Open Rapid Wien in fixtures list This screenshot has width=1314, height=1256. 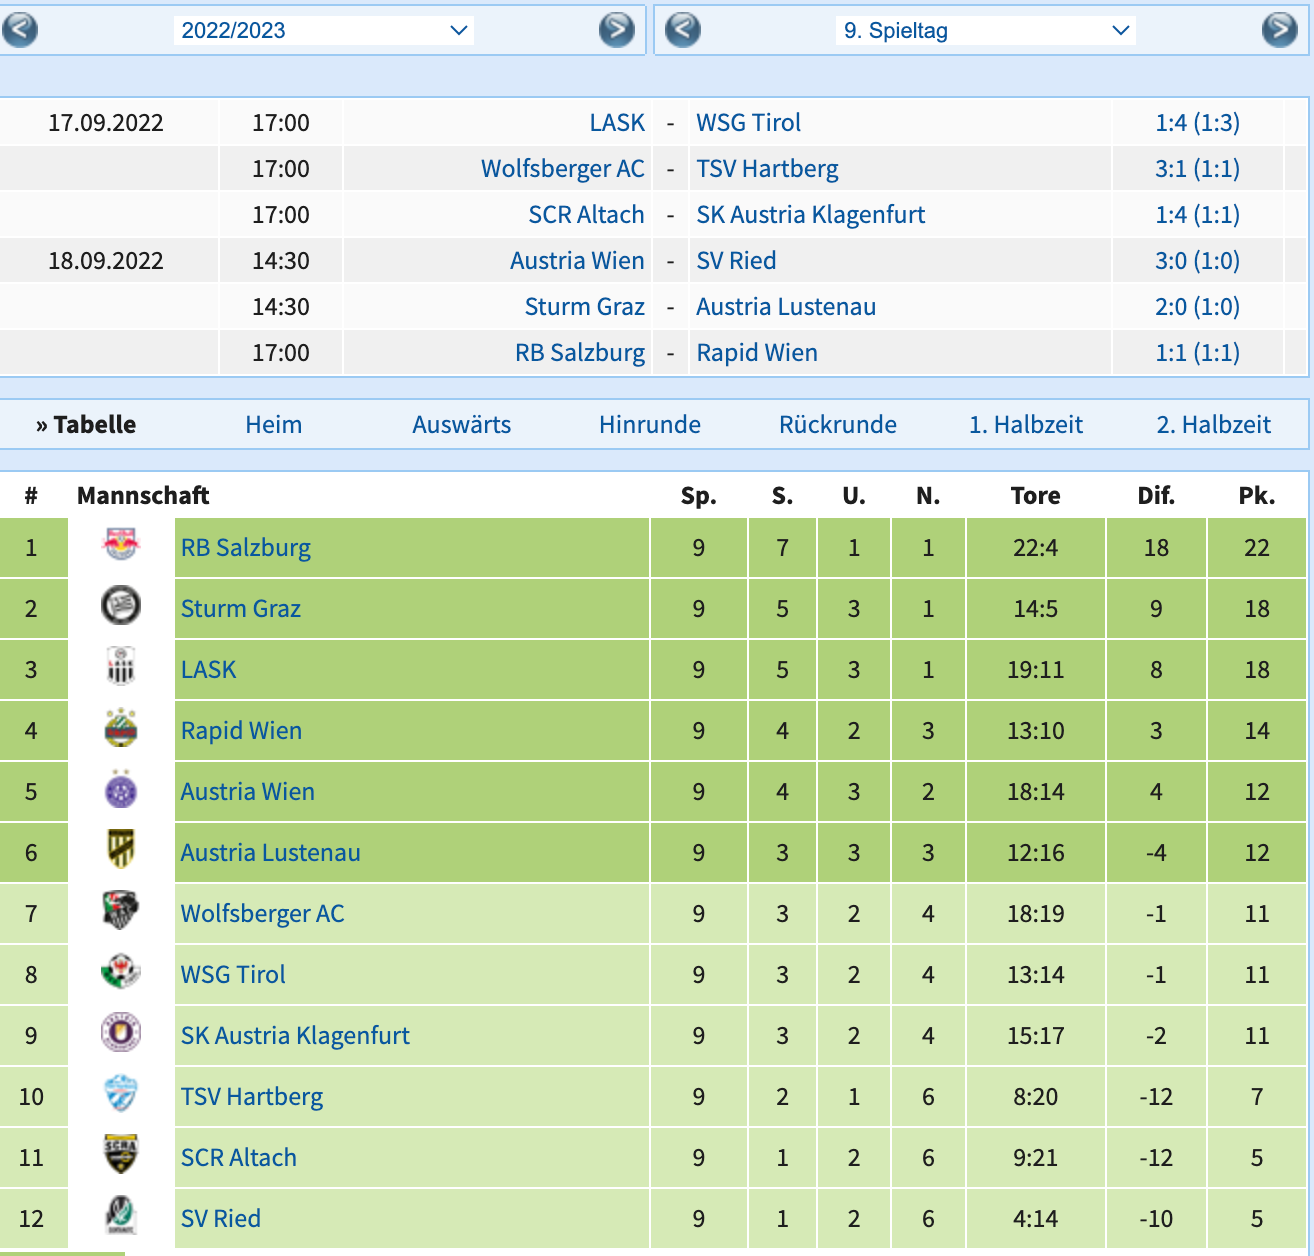pos(757,353)
